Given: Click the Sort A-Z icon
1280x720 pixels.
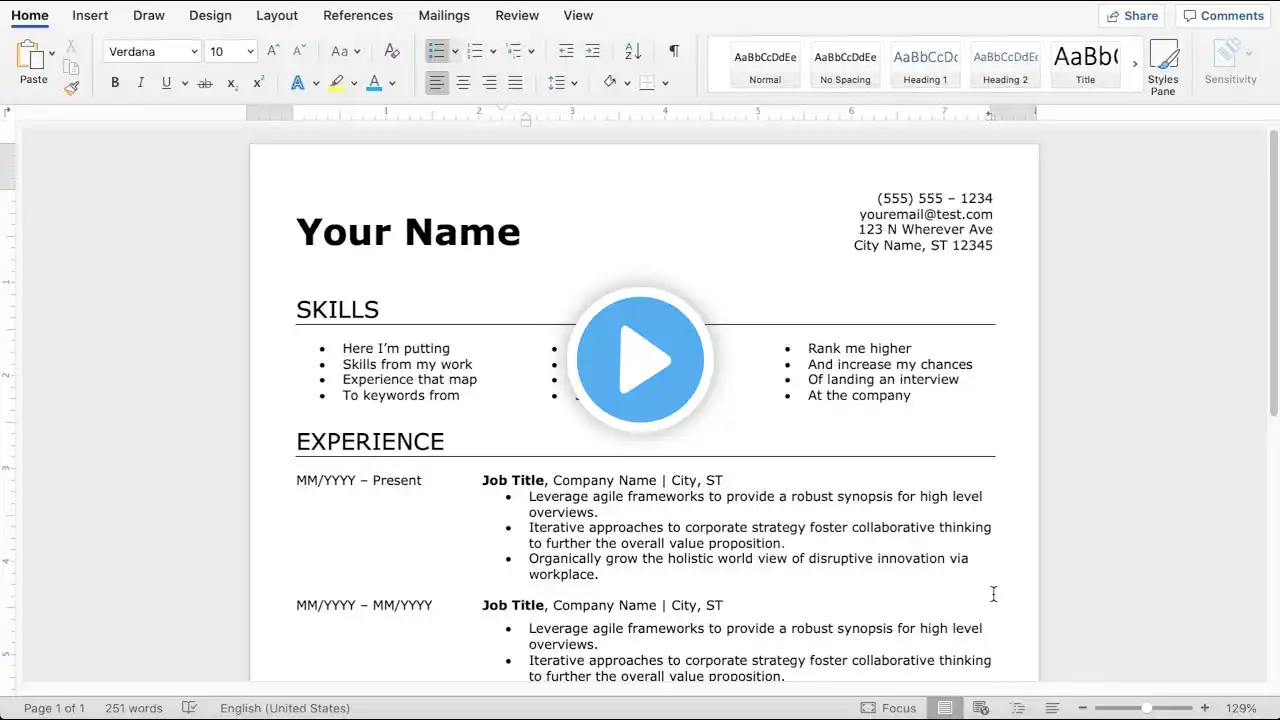Looking at the screenshot, I should (633, 51).
